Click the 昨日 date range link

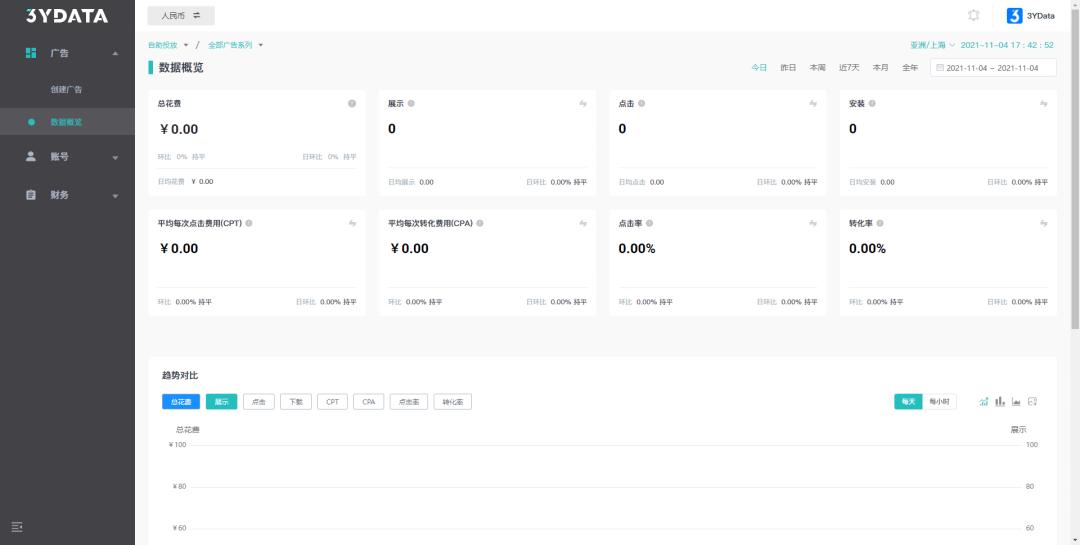(788, 68)
